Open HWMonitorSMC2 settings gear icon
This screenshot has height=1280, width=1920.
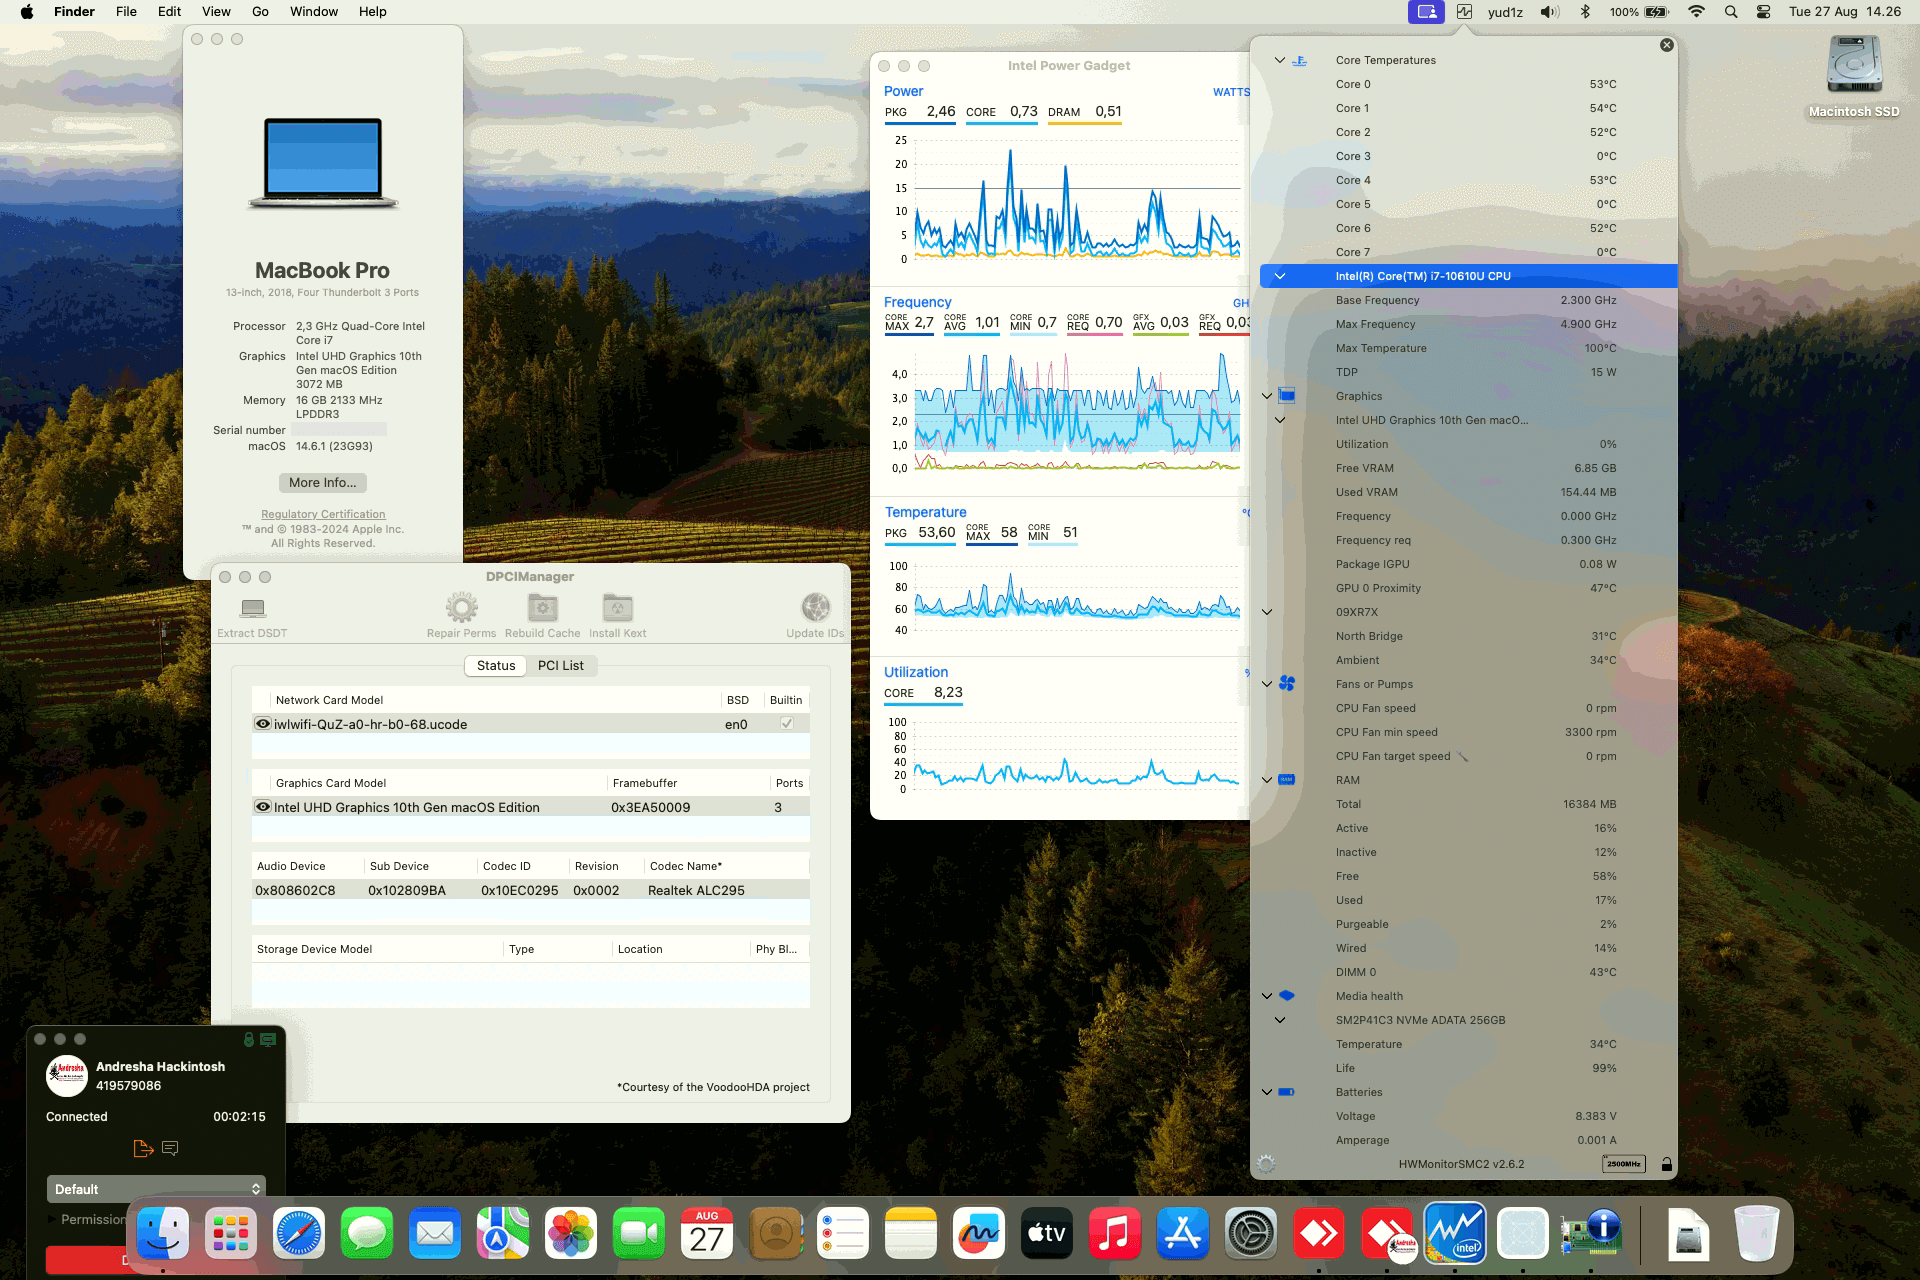click(x=1266, y=1164)
